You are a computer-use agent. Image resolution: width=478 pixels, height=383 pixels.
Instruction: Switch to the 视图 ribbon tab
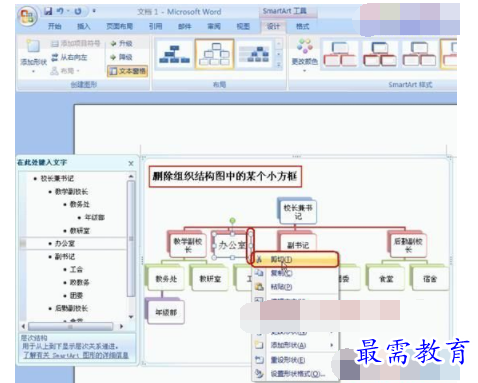[x=243, y=26]
